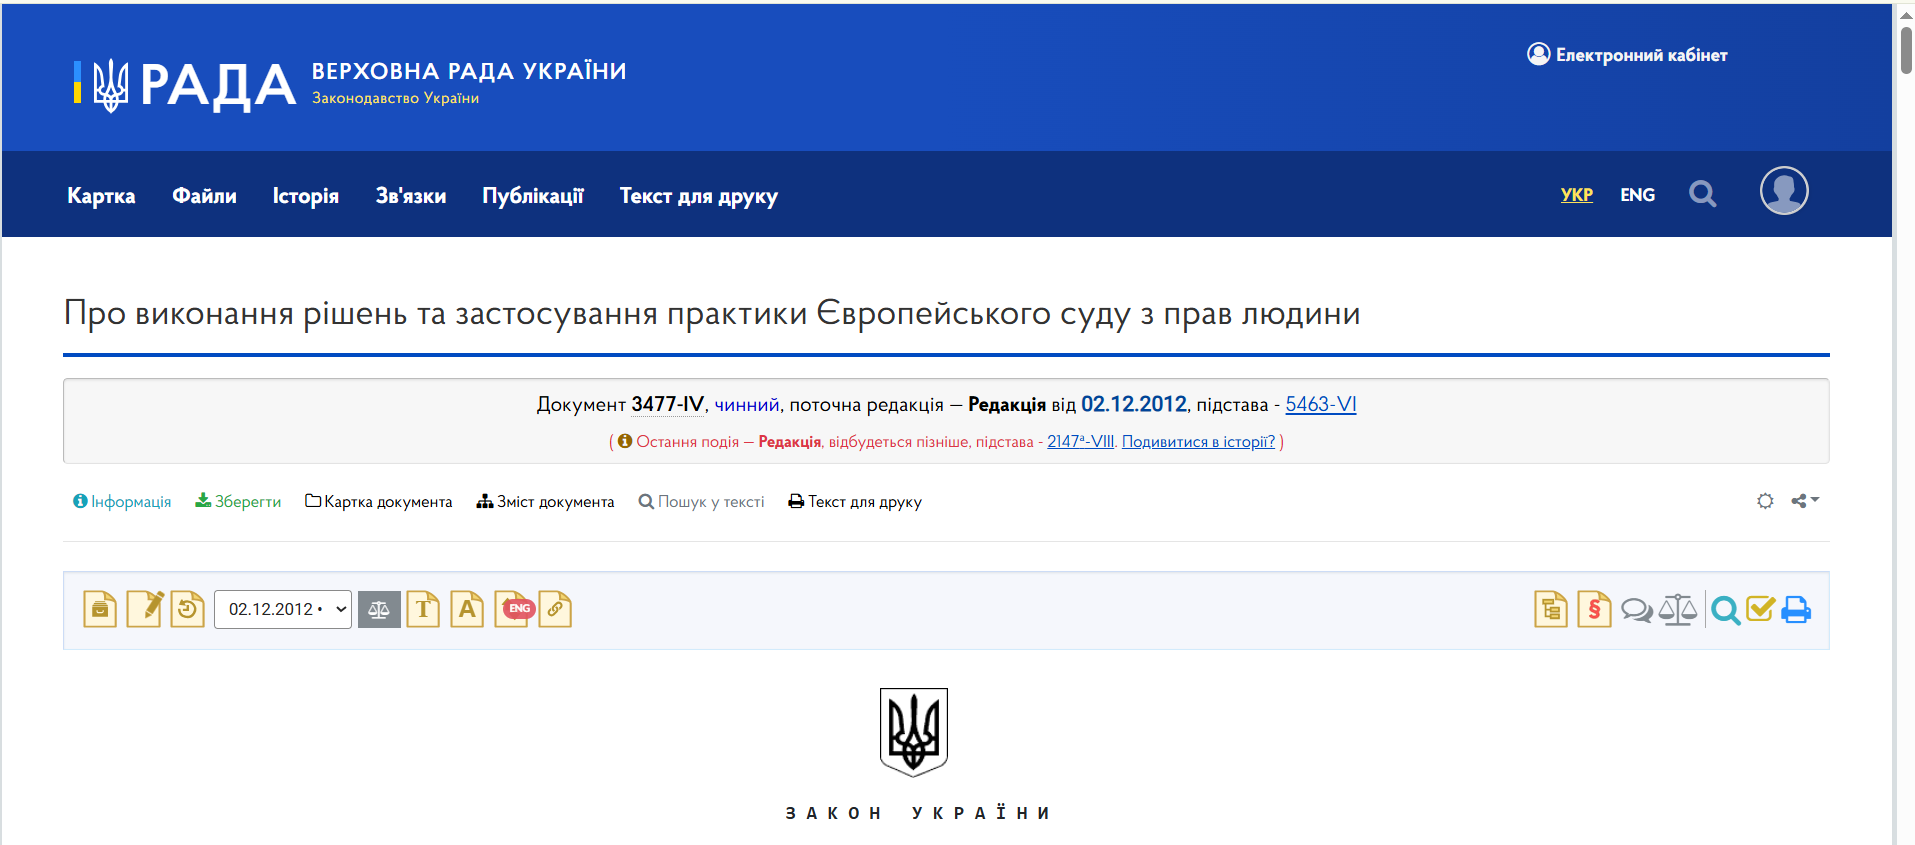The image size is (1915, 845).
Task: Click the comments speech bubbles icon
Action: click(x=1636, y=610)
